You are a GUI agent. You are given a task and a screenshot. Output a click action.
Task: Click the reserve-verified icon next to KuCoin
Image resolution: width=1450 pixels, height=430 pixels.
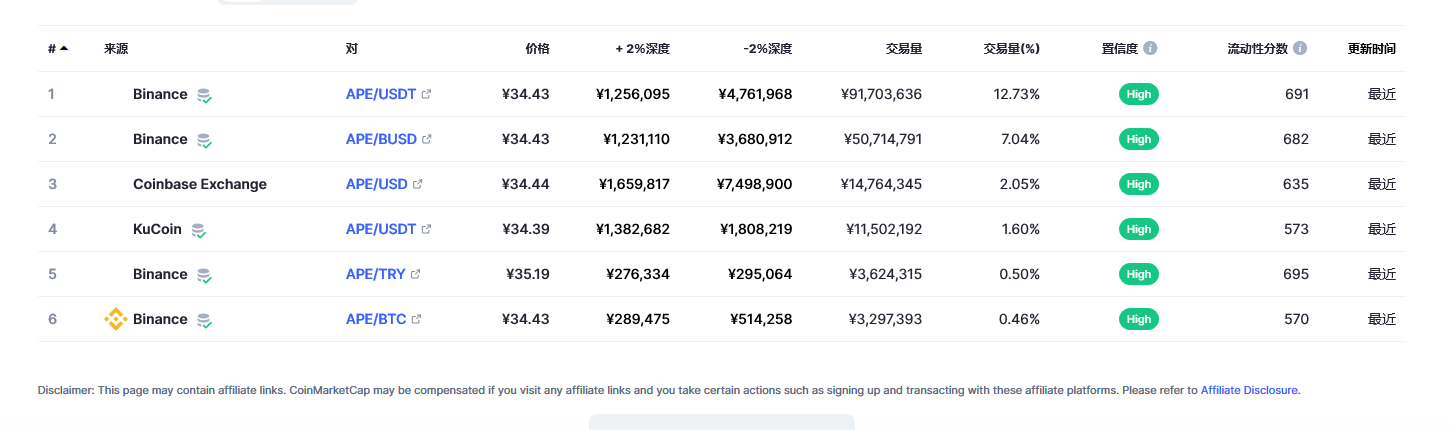pyautogui.click(x=198, y=230)
